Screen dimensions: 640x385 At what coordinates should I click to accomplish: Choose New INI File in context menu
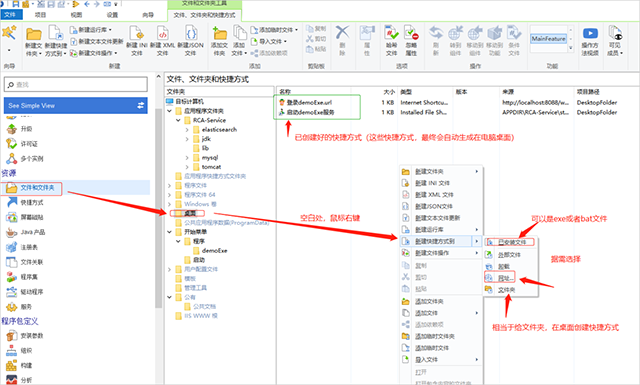pos(441,183)
